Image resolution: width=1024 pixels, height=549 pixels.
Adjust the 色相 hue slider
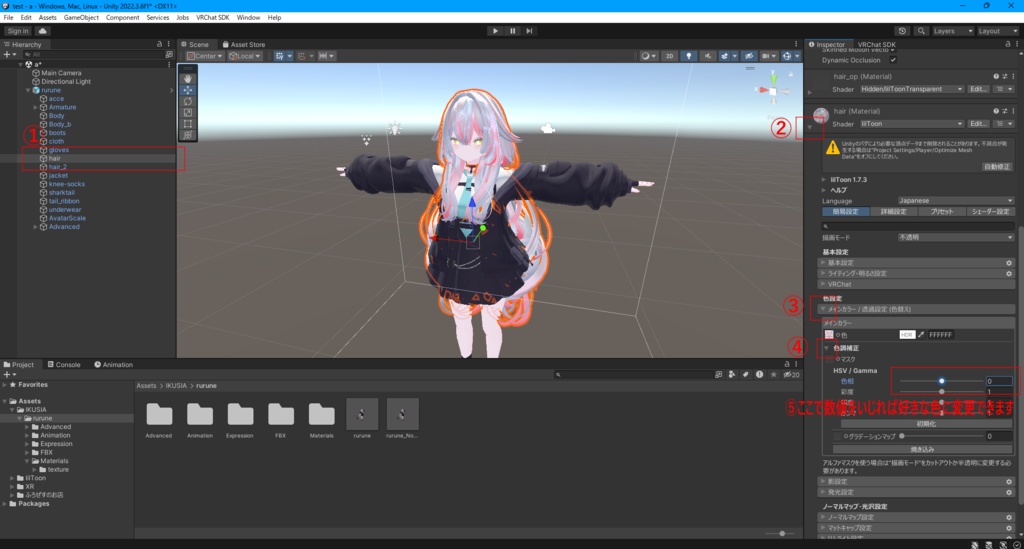[x=941, y=381]
